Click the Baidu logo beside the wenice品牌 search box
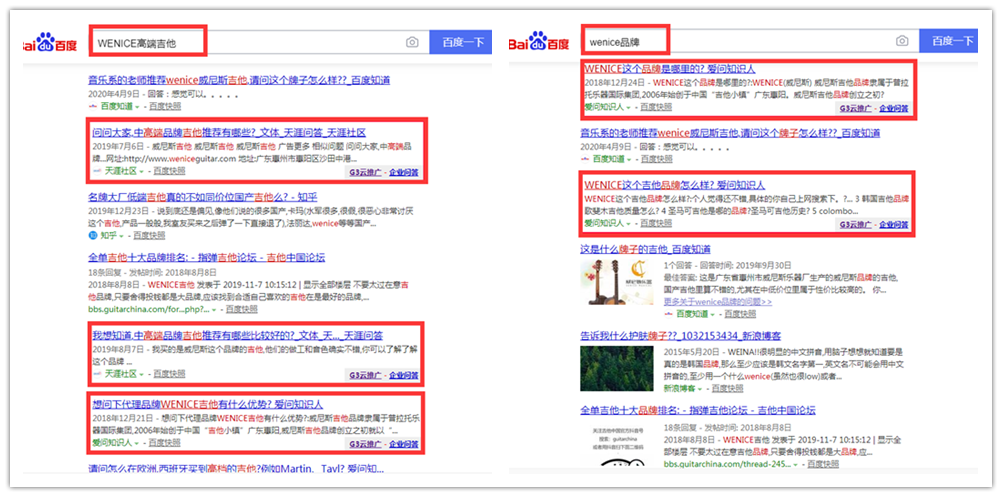Viewport: 1002px width, 497px height. coord(539,42)
